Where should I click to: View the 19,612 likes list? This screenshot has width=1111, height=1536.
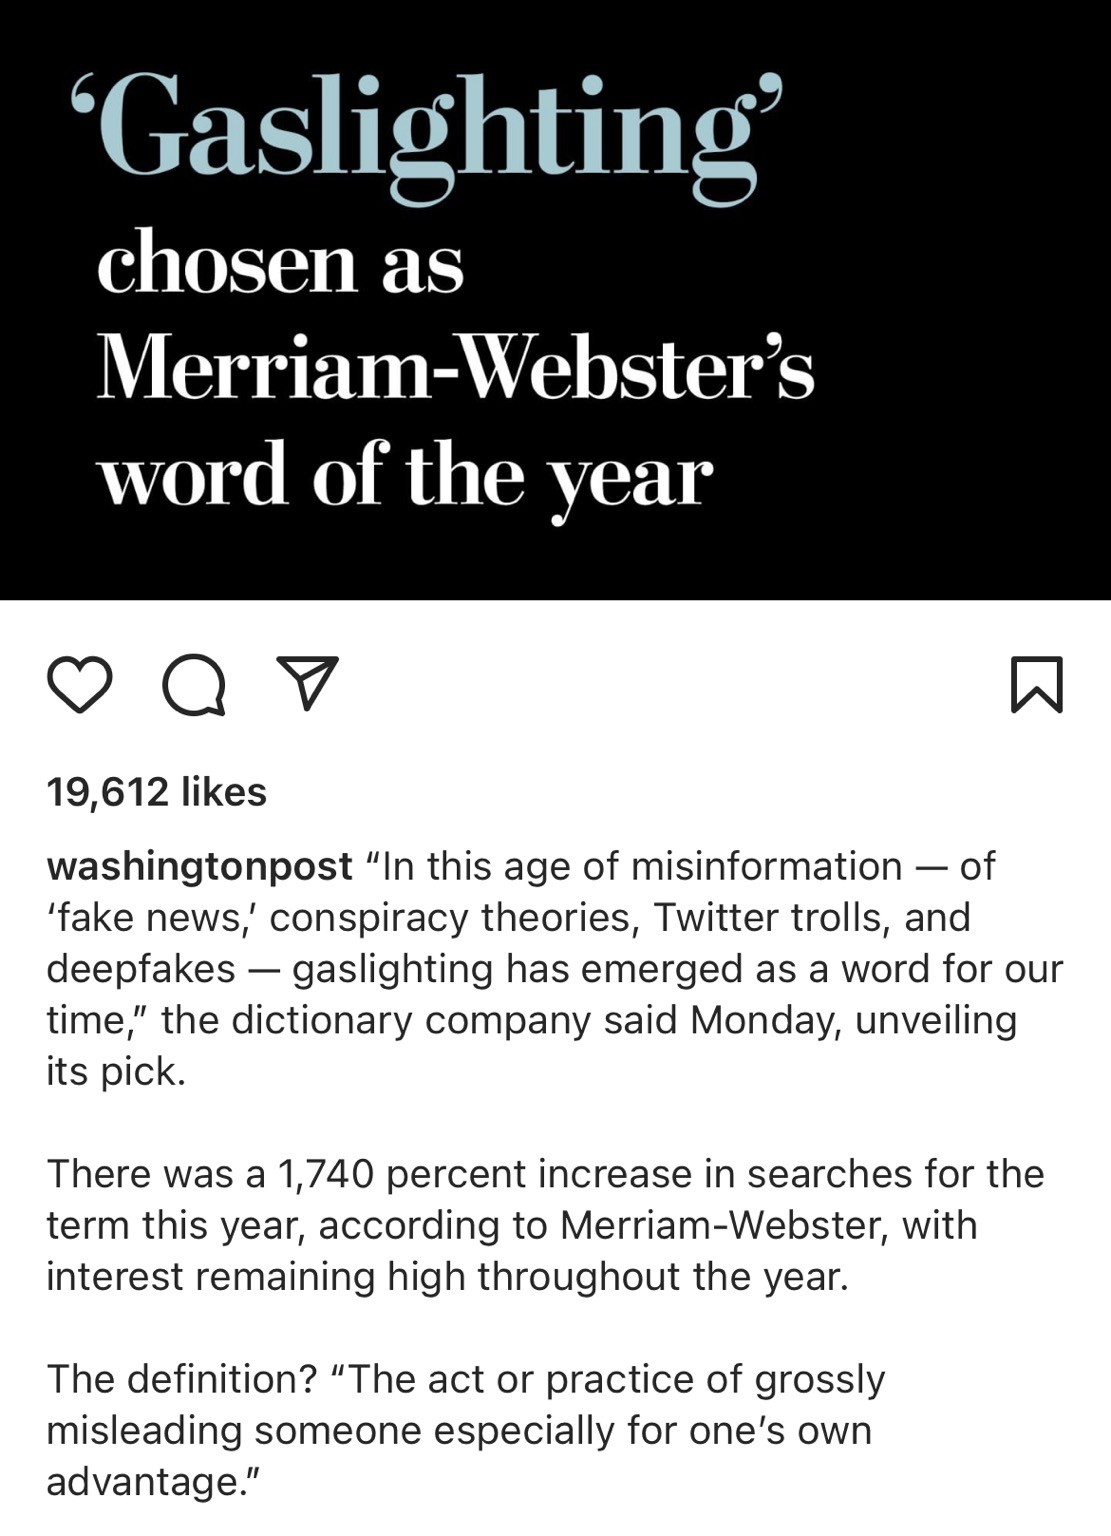point(156,792)
